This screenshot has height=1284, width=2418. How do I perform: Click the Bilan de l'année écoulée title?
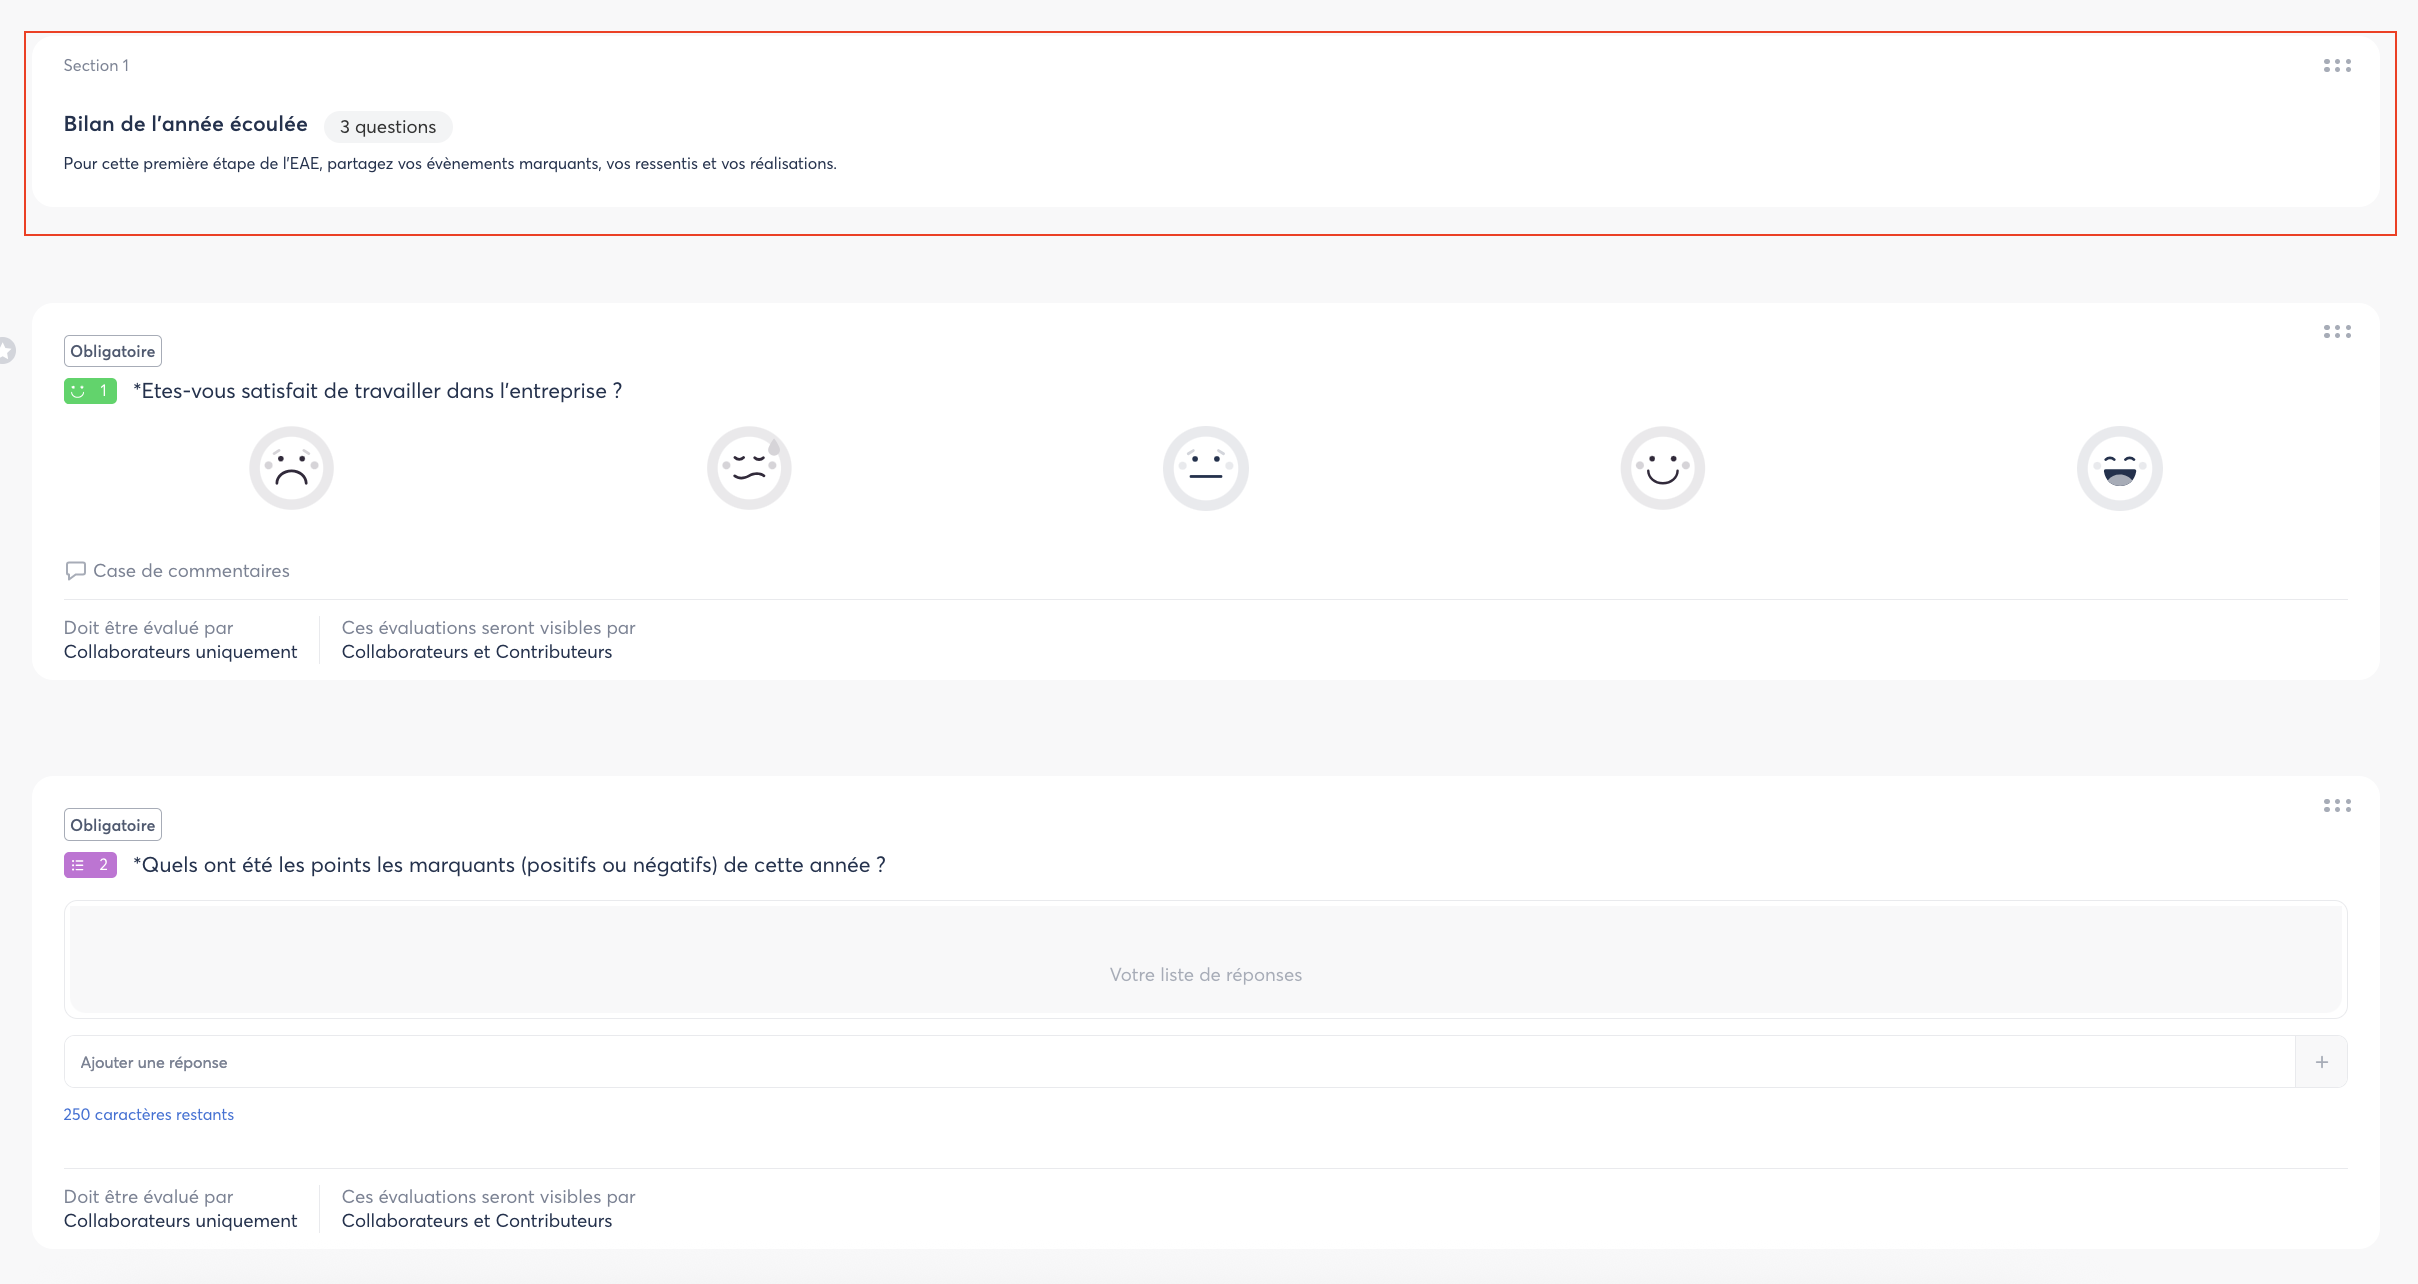[186, 124]
